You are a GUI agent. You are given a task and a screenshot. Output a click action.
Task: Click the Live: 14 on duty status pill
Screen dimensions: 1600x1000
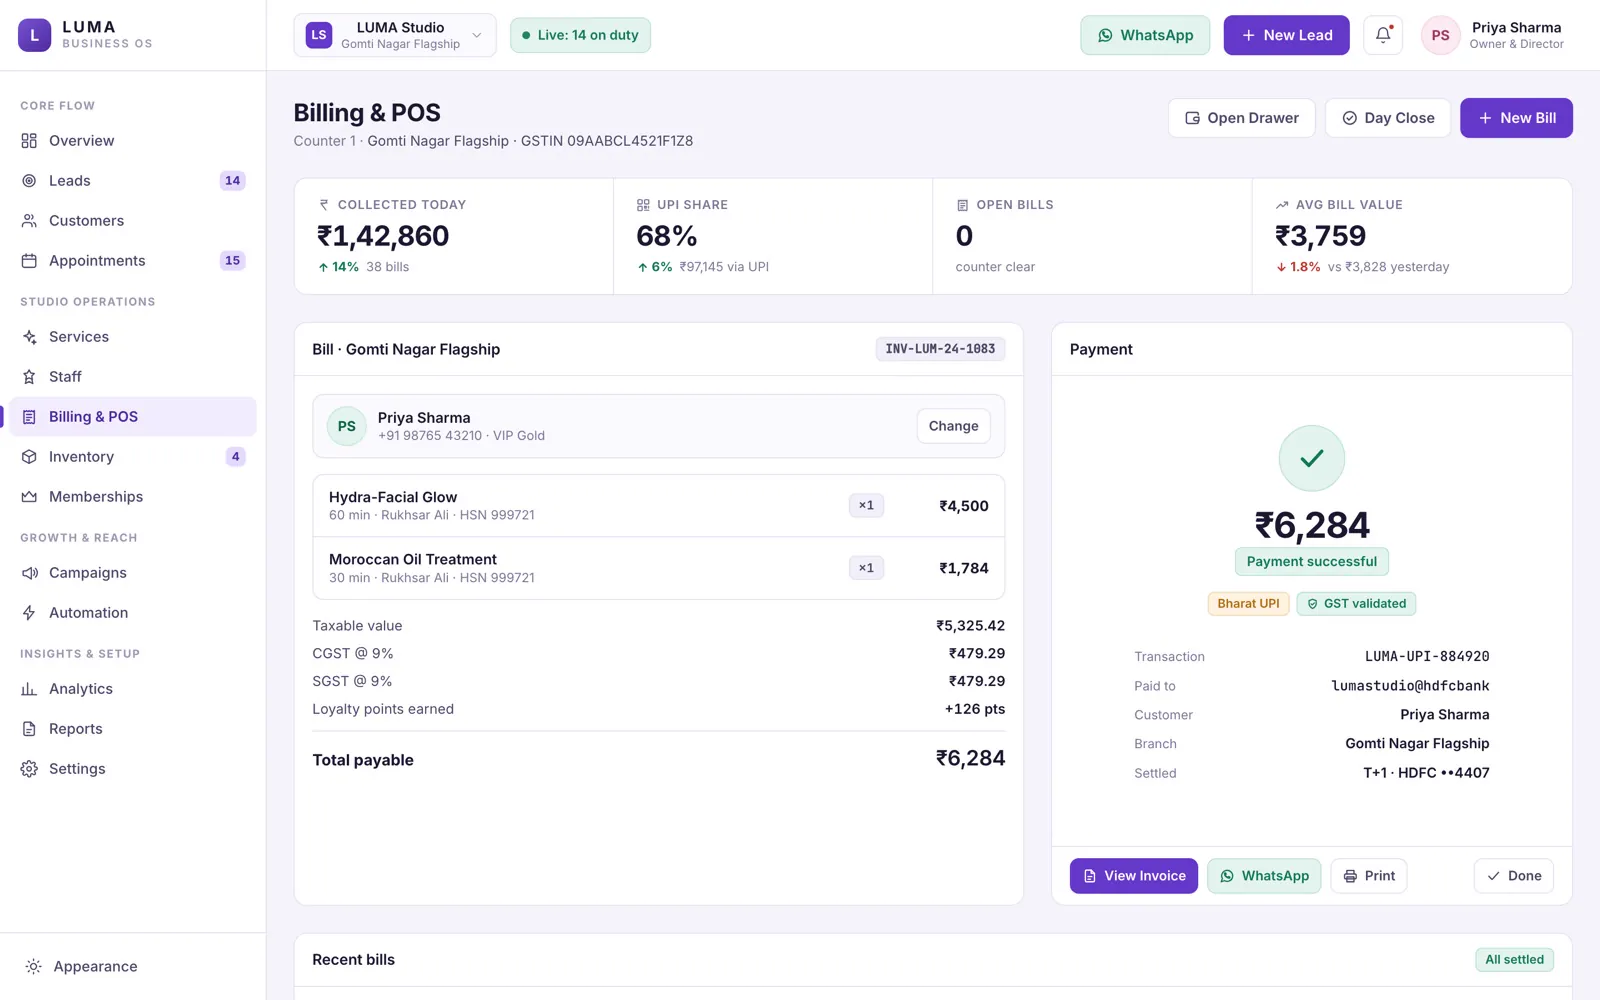pyautogui.click(x=580, y=35)
